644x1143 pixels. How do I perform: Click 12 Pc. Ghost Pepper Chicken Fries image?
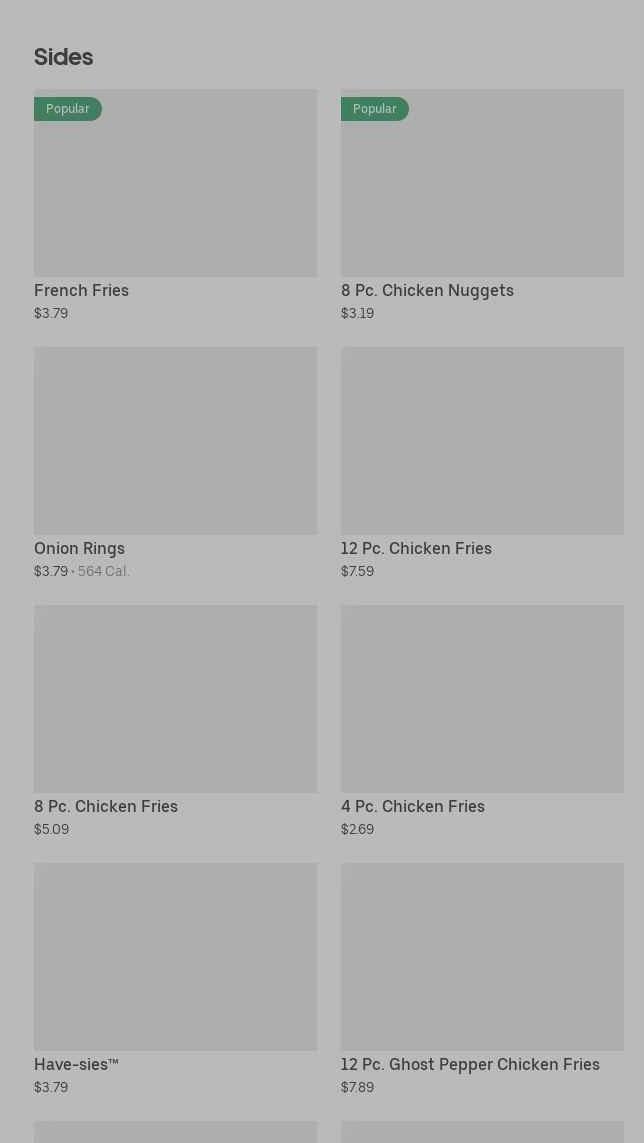point(482,956)
